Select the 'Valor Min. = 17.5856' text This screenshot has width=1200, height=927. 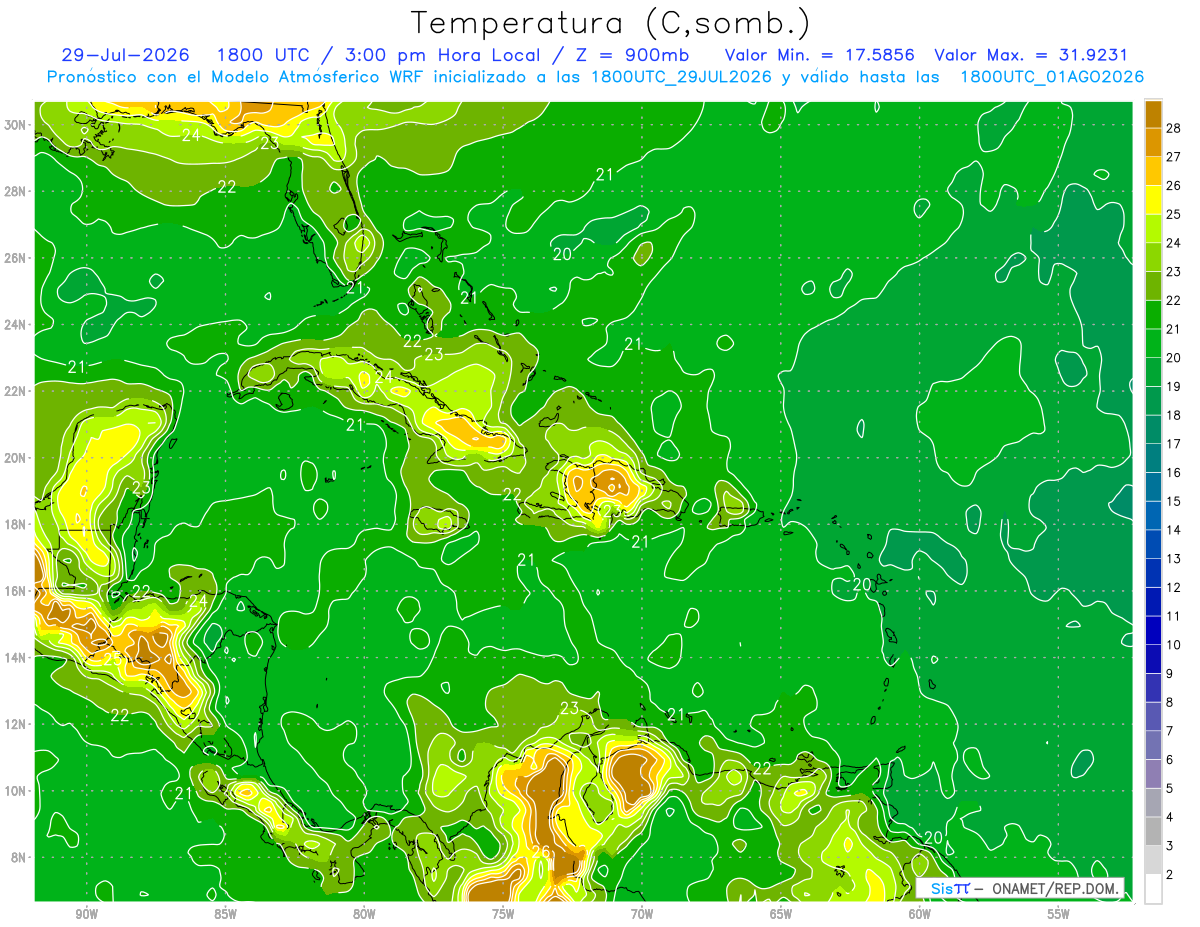click(x=820, y=55)
